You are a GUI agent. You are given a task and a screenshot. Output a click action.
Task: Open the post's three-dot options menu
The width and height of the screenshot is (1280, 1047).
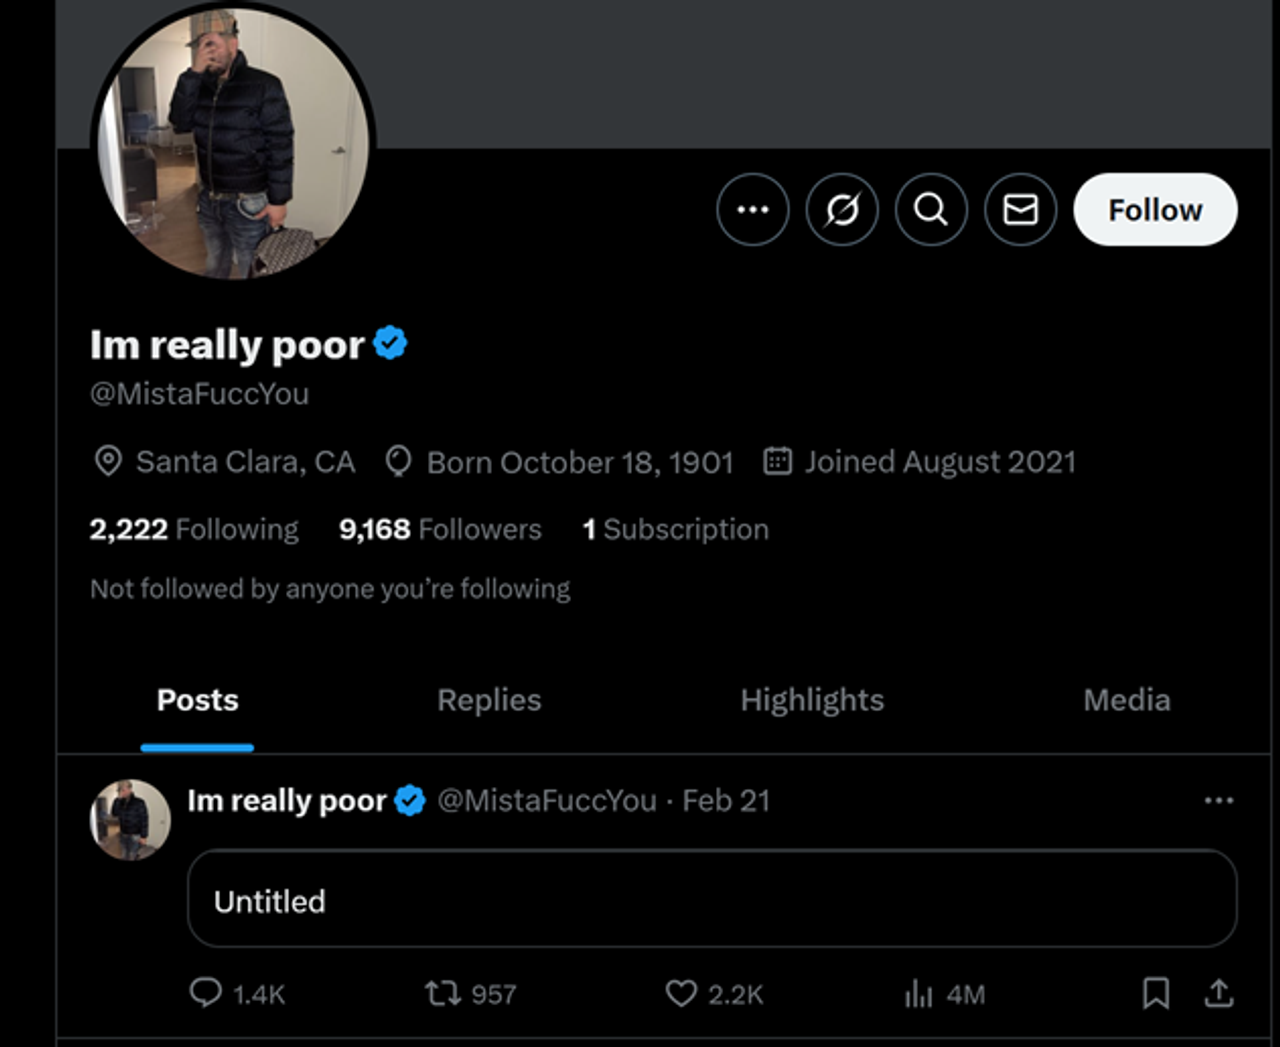(1218, 800)
